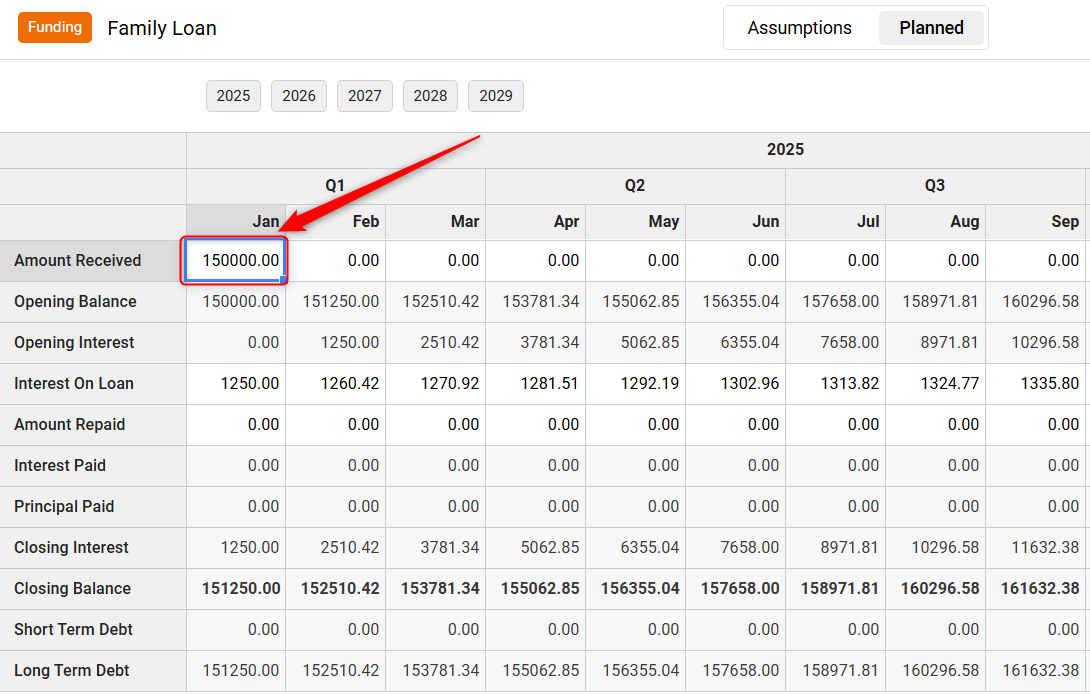Viewport: 1090px width, 694px height.
Task: Click the Jan column header
Action: pos(236,222)
